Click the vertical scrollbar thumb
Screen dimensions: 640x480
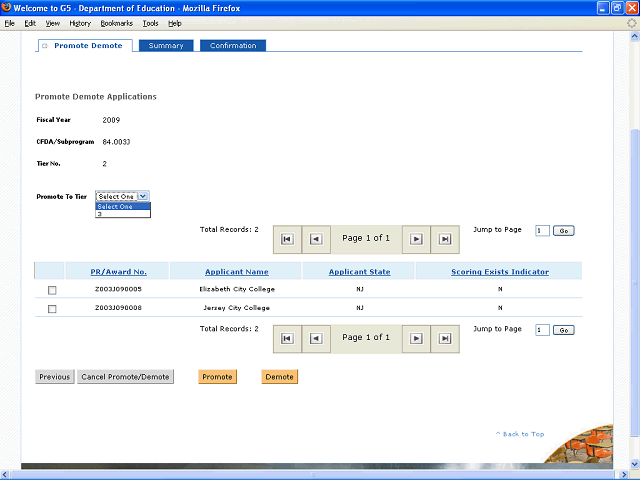coord(634,282)
